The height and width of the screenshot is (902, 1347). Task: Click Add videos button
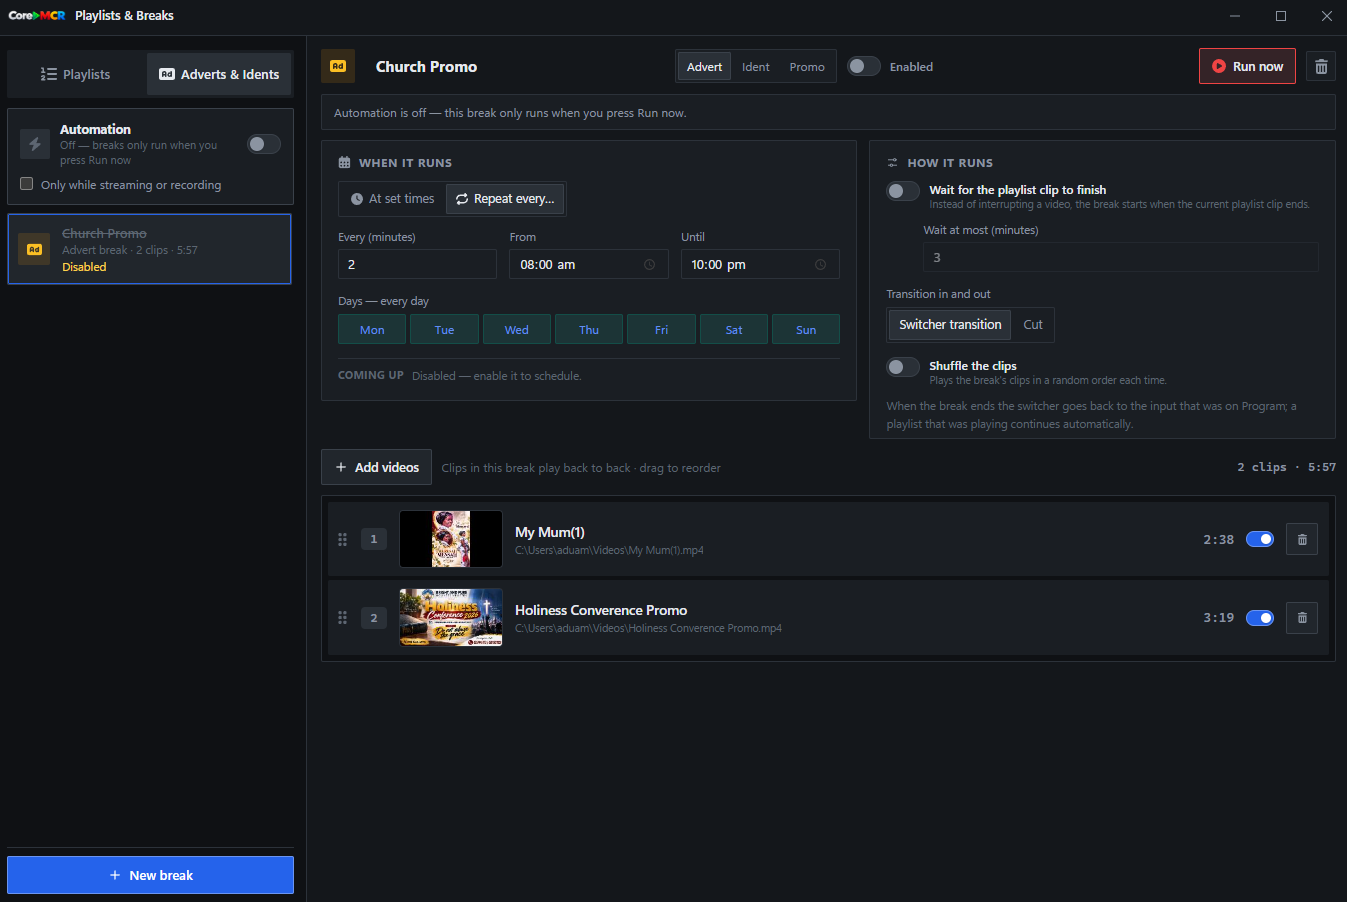(376, 467)
